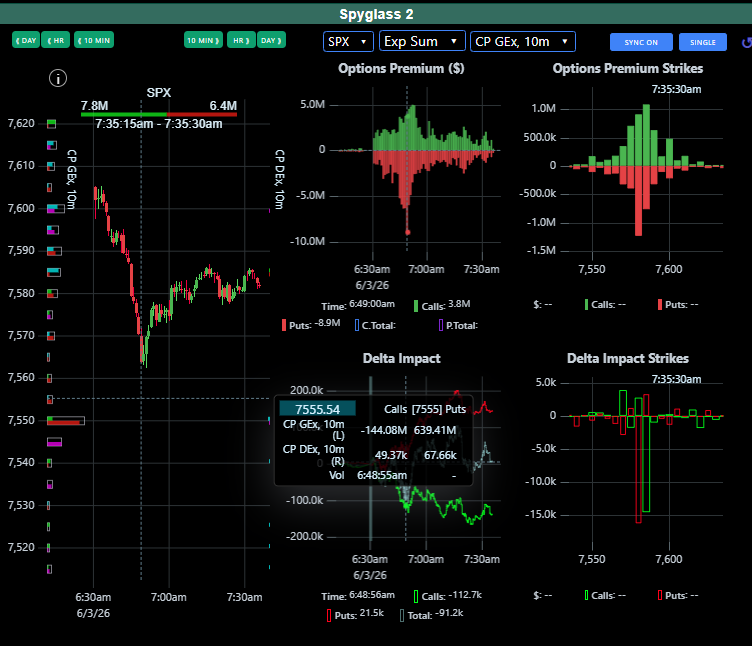Screen dimensions: 752x646
Task: Toggle the SYNC ON button
Action: pyautogui.click(x=641, y=42)
